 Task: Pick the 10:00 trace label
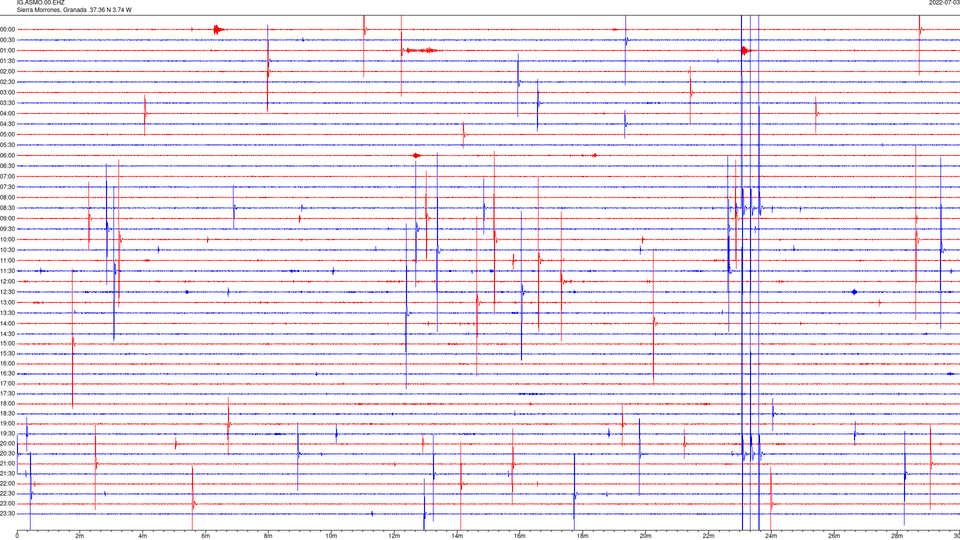8,239
